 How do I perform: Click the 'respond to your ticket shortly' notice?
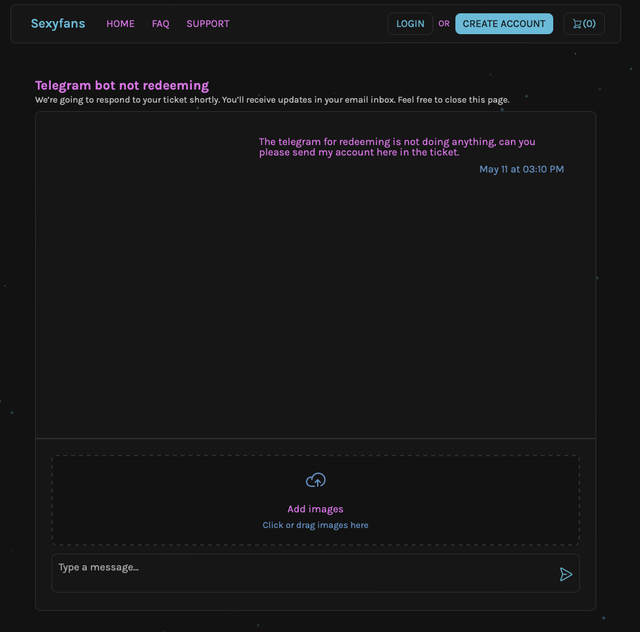(272, 100)
